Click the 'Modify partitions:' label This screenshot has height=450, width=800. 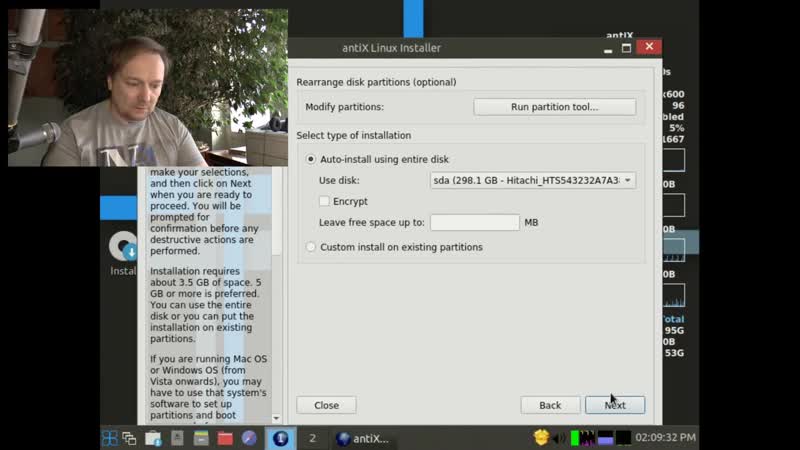click(x=344, y=107)
